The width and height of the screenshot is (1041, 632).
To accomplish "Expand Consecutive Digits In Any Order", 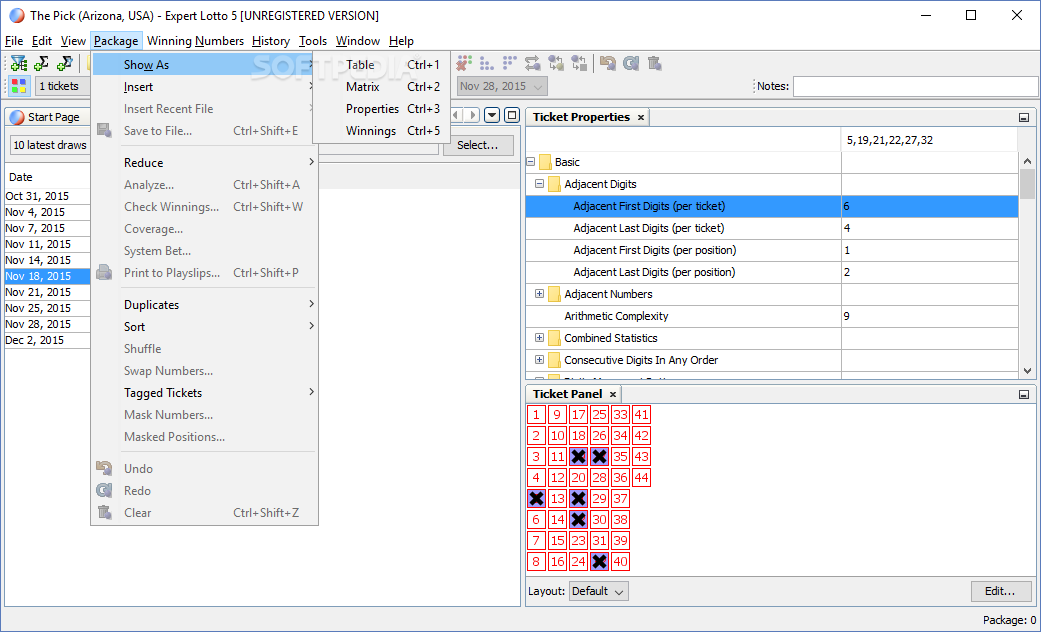I will pos(539,360).
